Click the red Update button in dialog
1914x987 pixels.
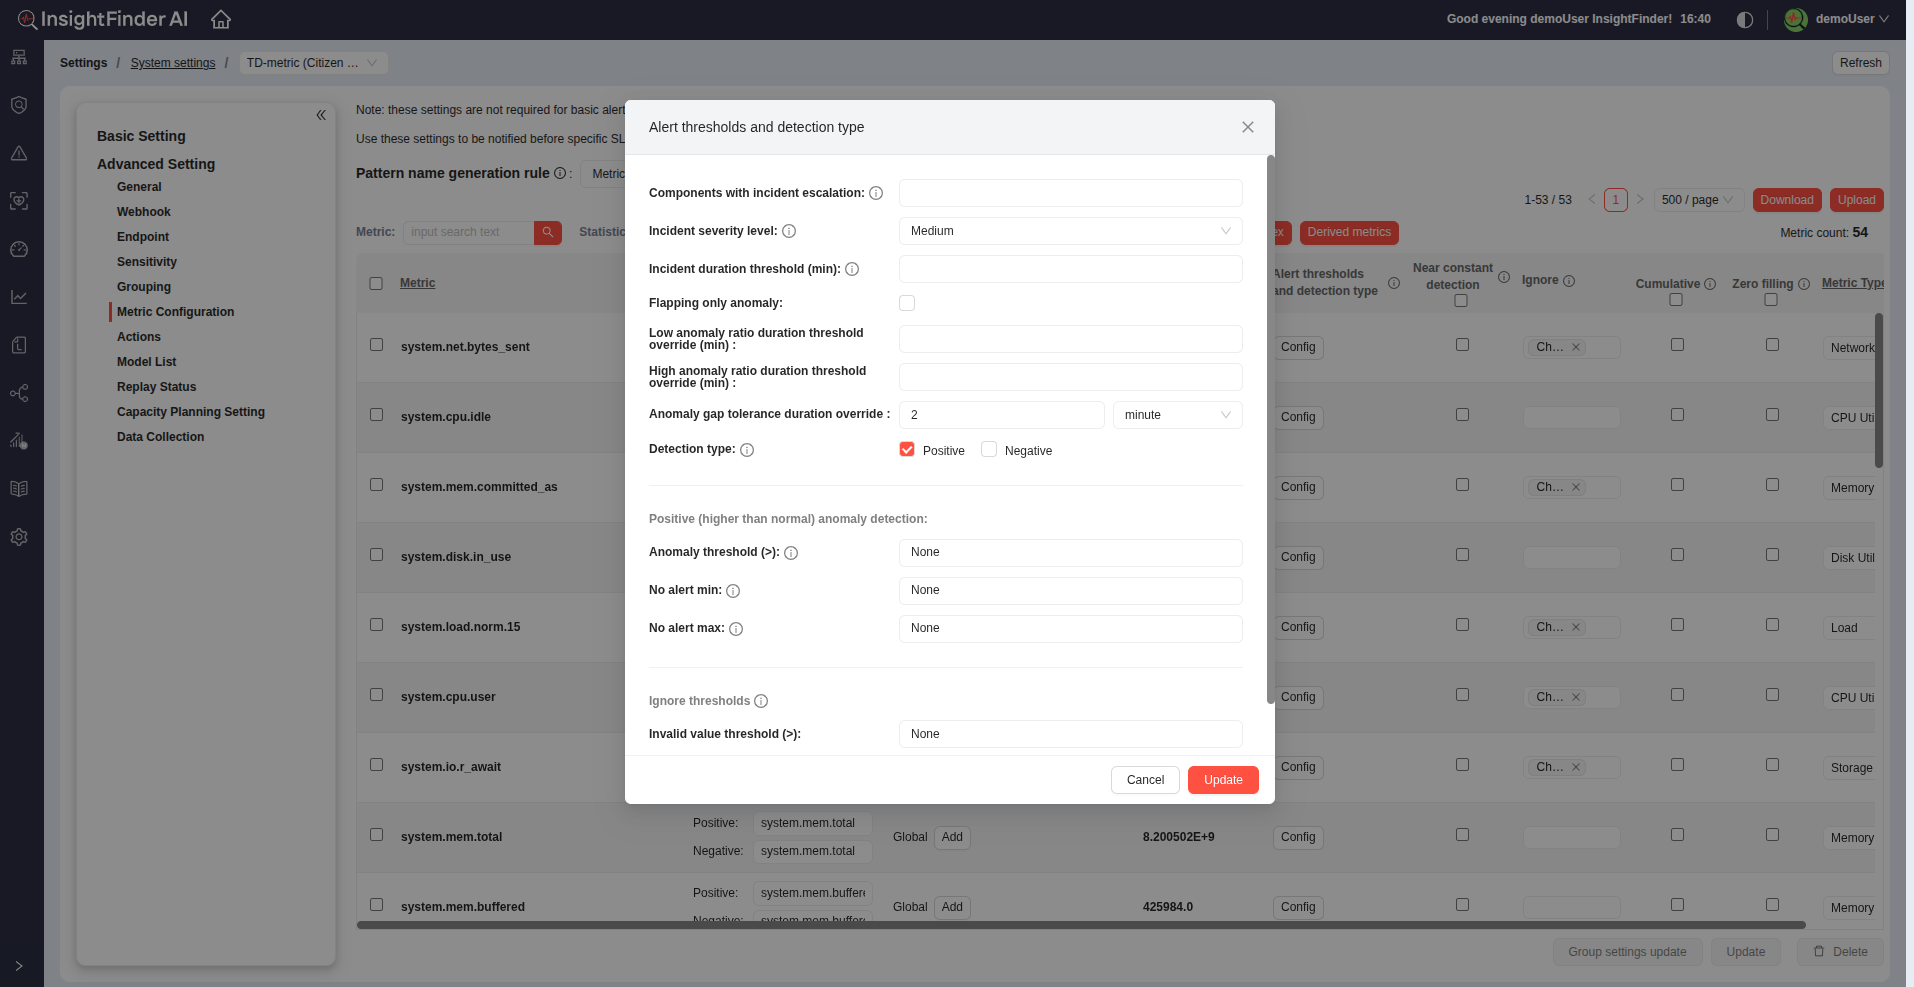[x=1223, y=780]
